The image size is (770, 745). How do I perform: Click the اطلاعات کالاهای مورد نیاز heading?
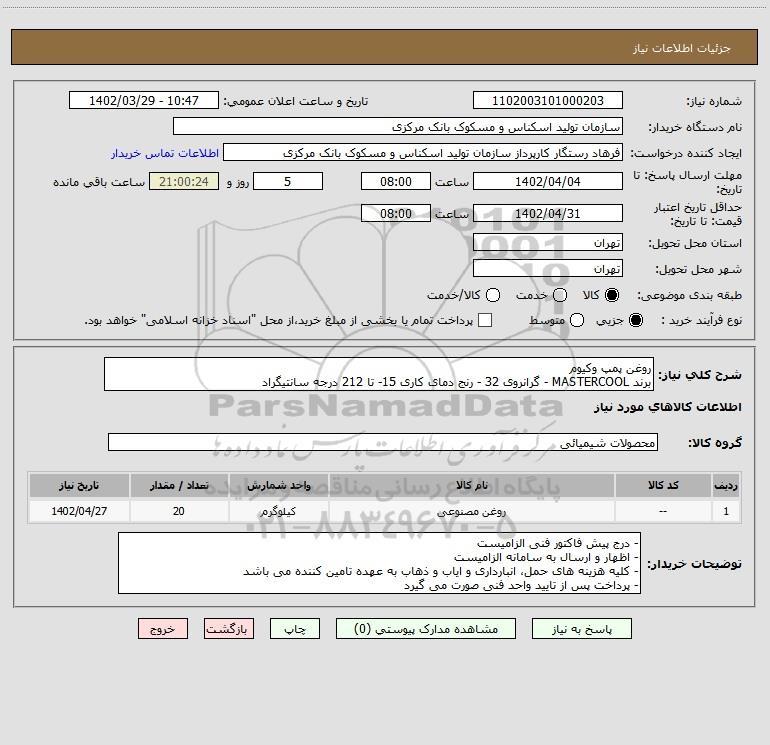pos(667,407)
